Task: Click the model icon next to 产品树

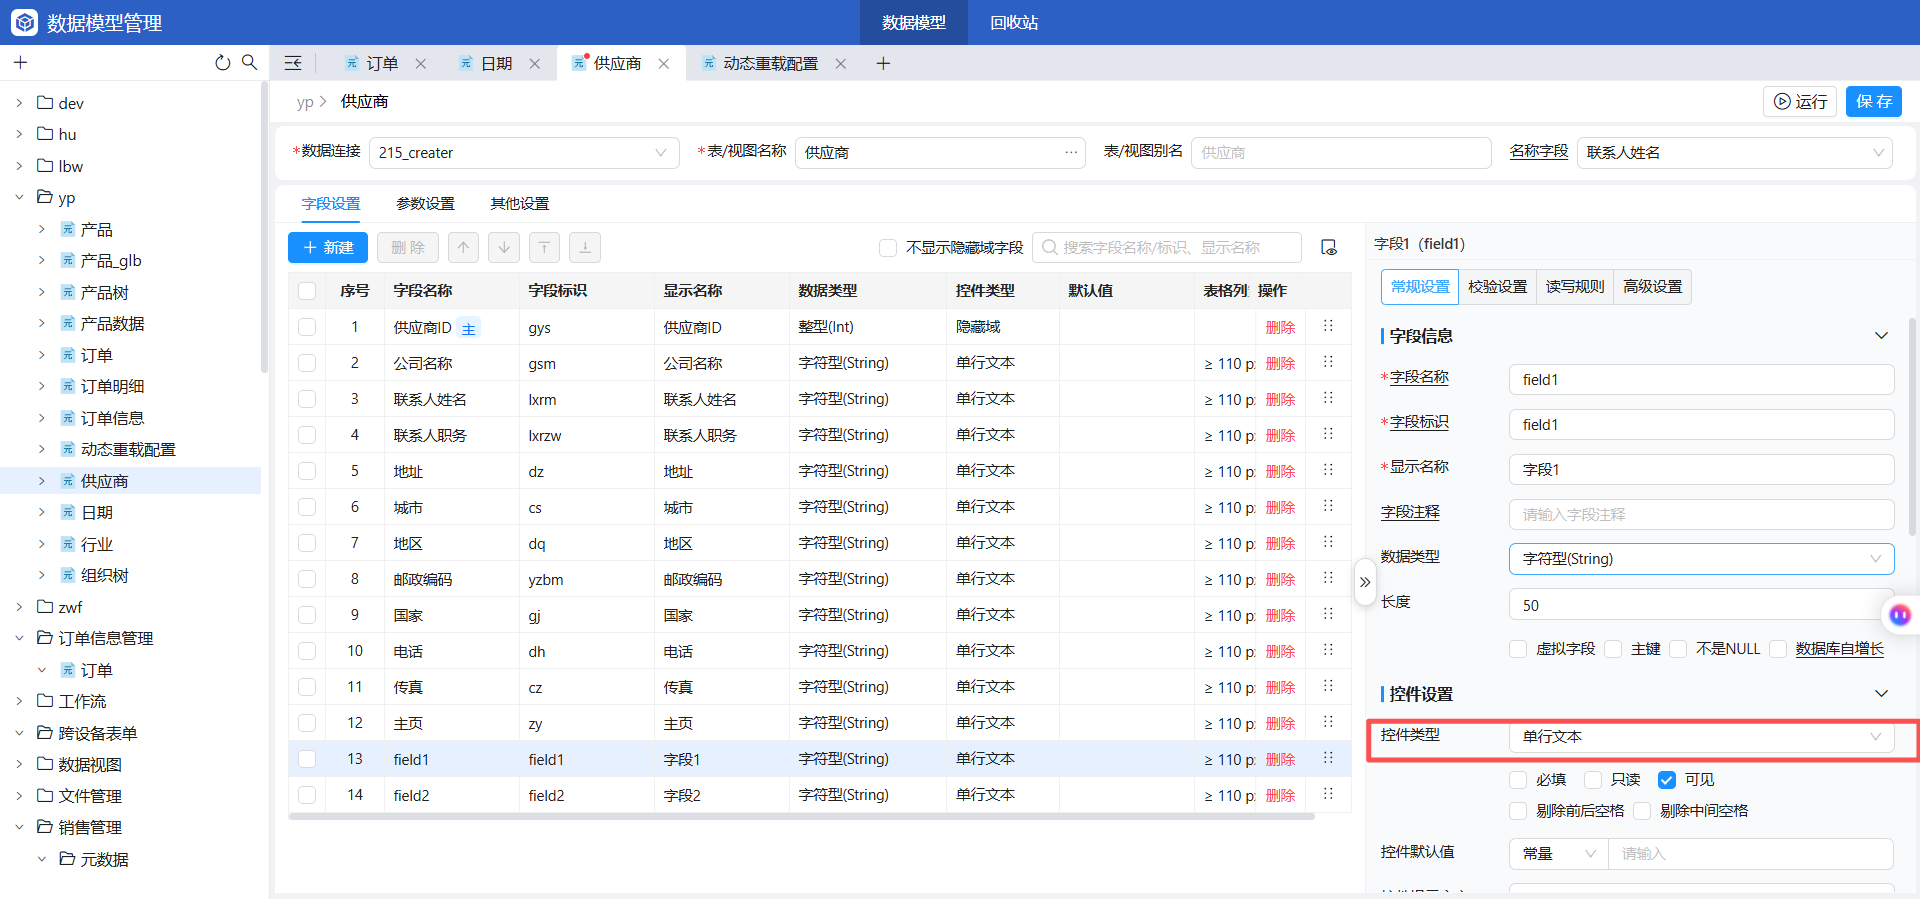Action: click(x=68, y=292)
